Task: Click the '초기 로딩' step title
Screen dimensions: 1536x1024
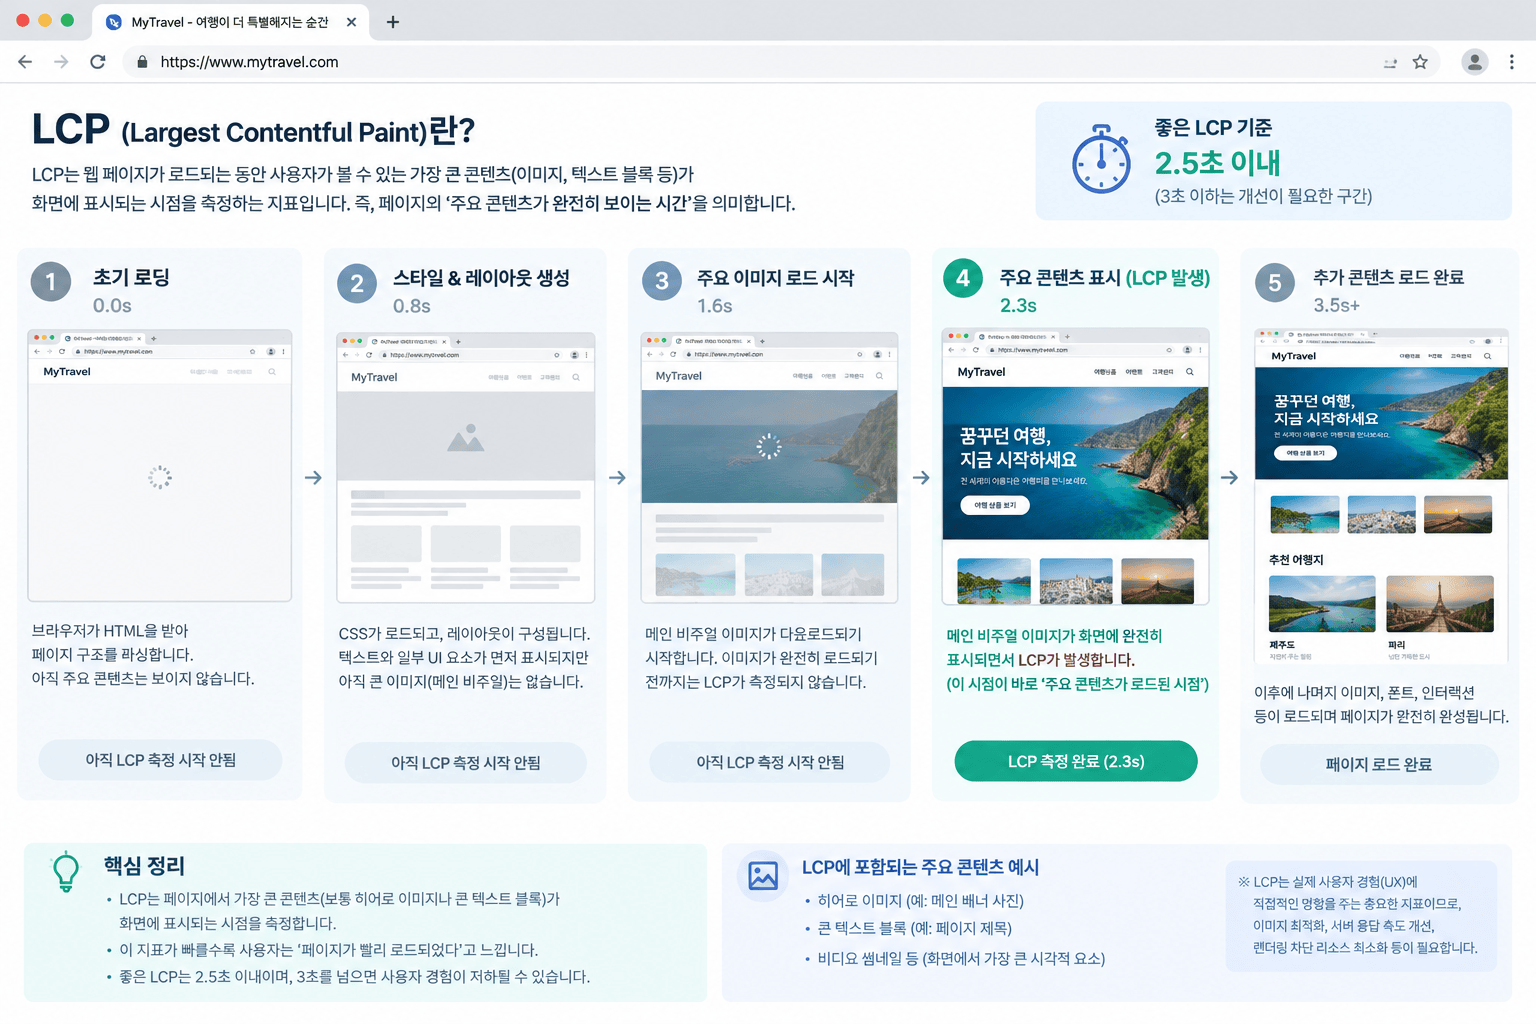Action: pyautogui.click(x=131, y=277)
